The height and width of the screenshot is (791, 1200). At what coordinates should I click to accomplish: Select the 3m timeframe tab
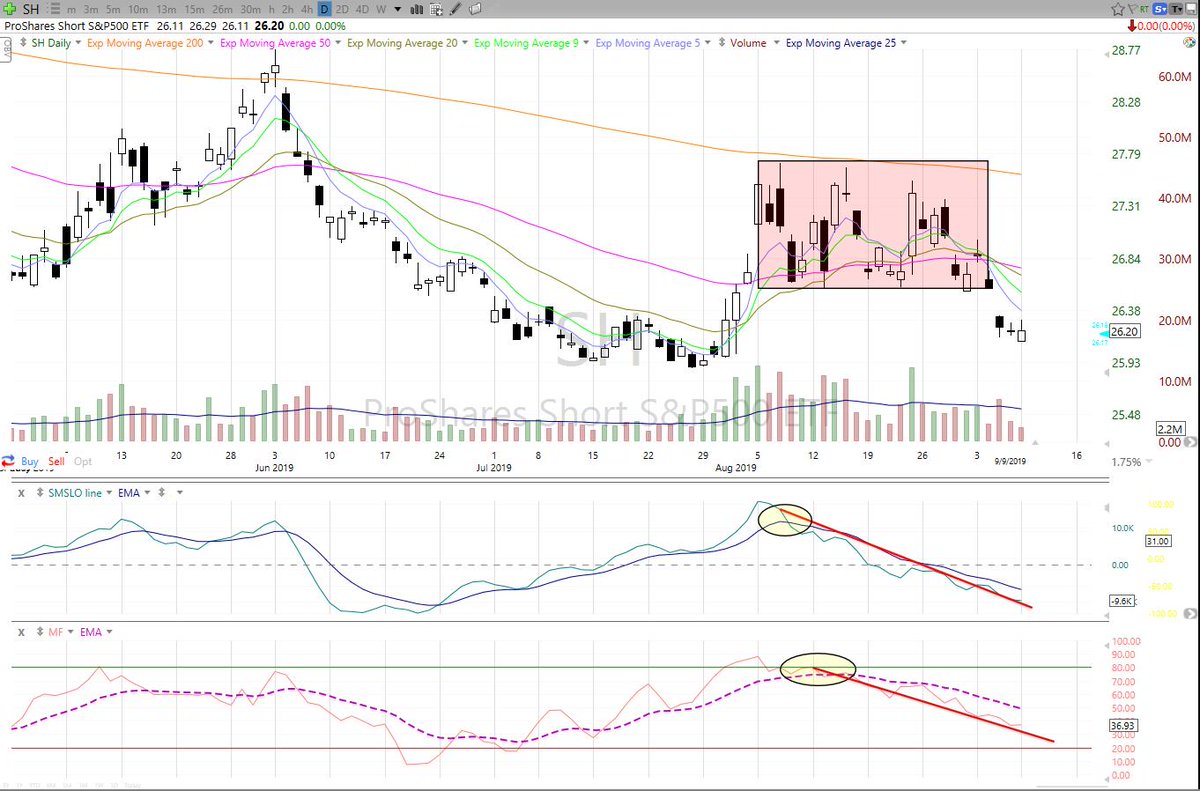point(93,9)
